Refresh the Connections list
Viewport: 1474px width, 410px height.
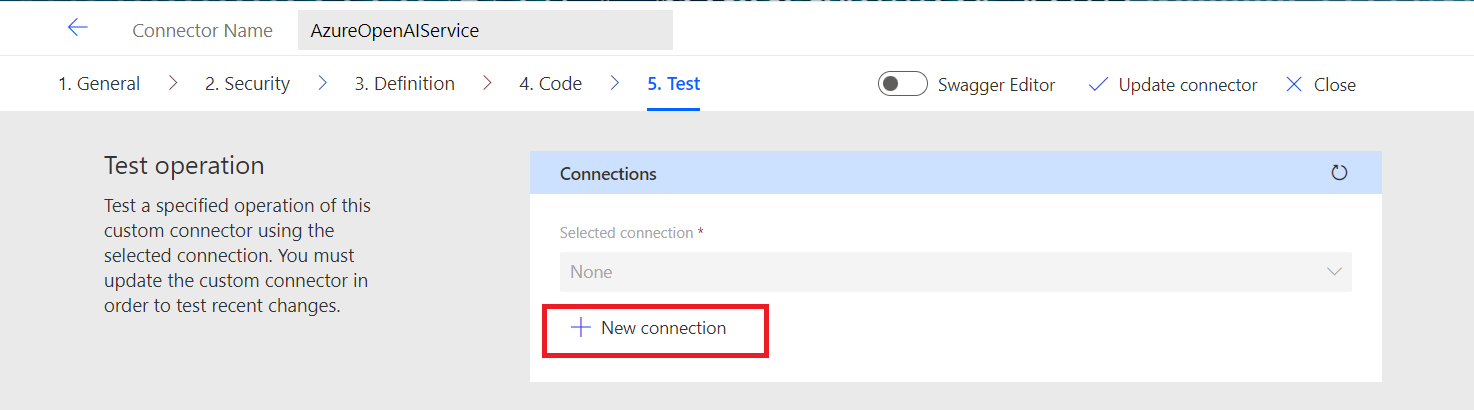tap(1339, 173)
